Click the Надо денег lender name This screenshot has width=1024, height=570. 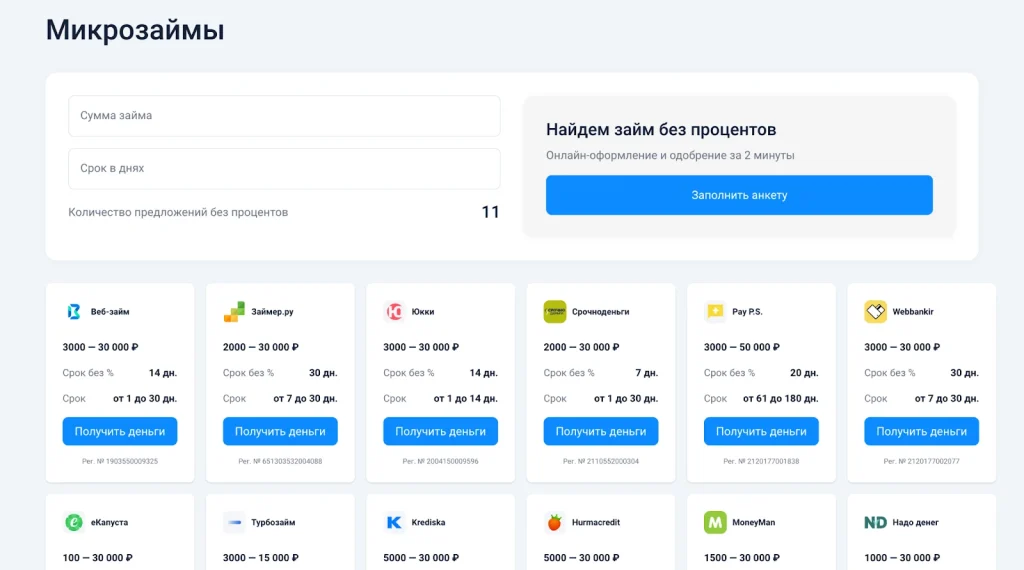click(x=916, y=522)
